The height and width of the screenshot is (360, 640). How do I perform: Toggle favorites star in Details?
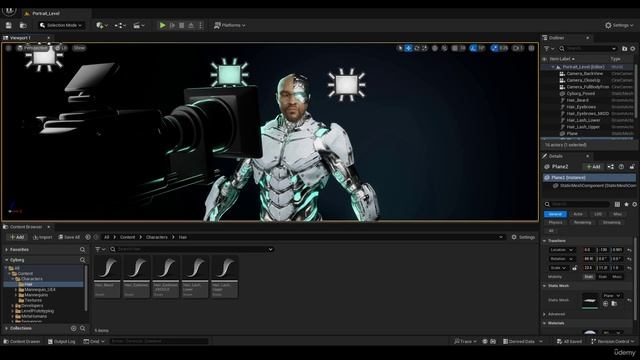point(627,204)
